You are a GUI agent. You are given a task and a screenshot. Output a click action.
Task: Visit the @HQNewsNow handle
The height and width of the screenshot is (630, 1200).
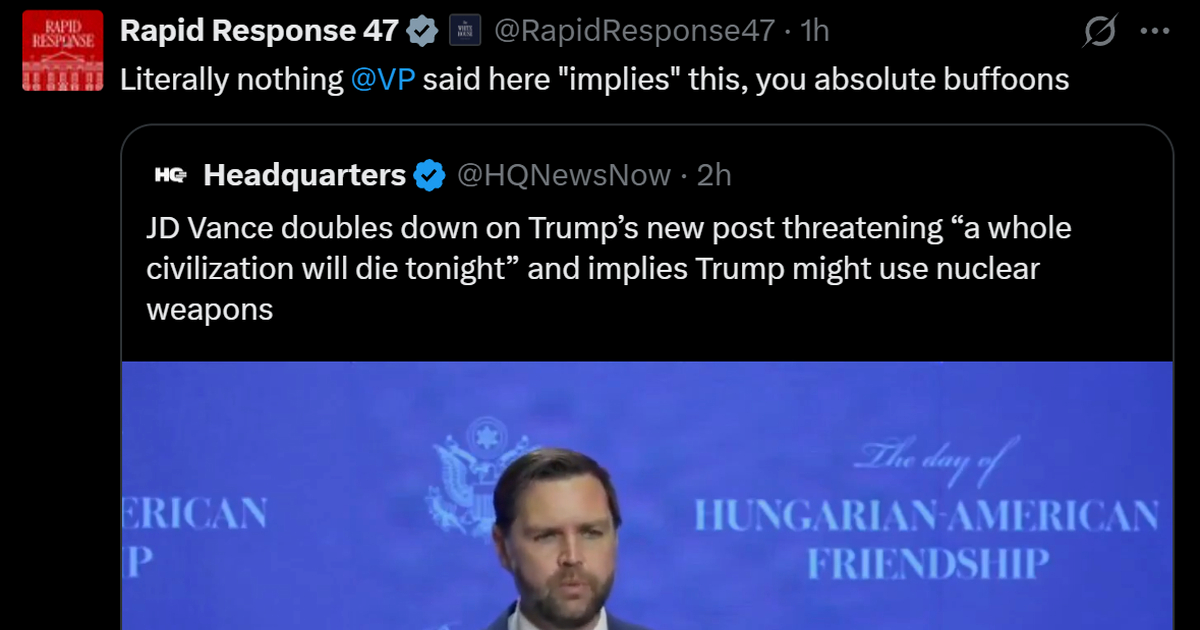click(x=564, y=176)
